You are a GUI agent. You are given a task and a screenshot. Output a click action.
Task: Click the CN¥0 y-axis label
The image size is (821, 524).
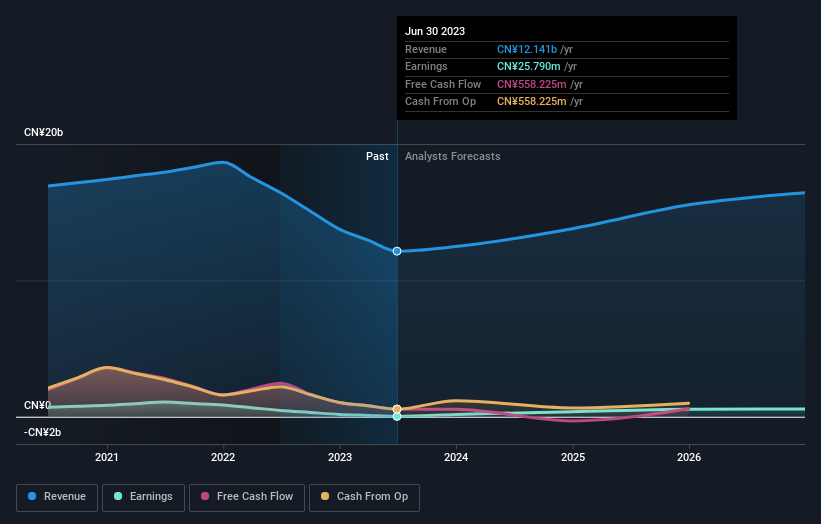pyautogui.click(x=38, y=406)
